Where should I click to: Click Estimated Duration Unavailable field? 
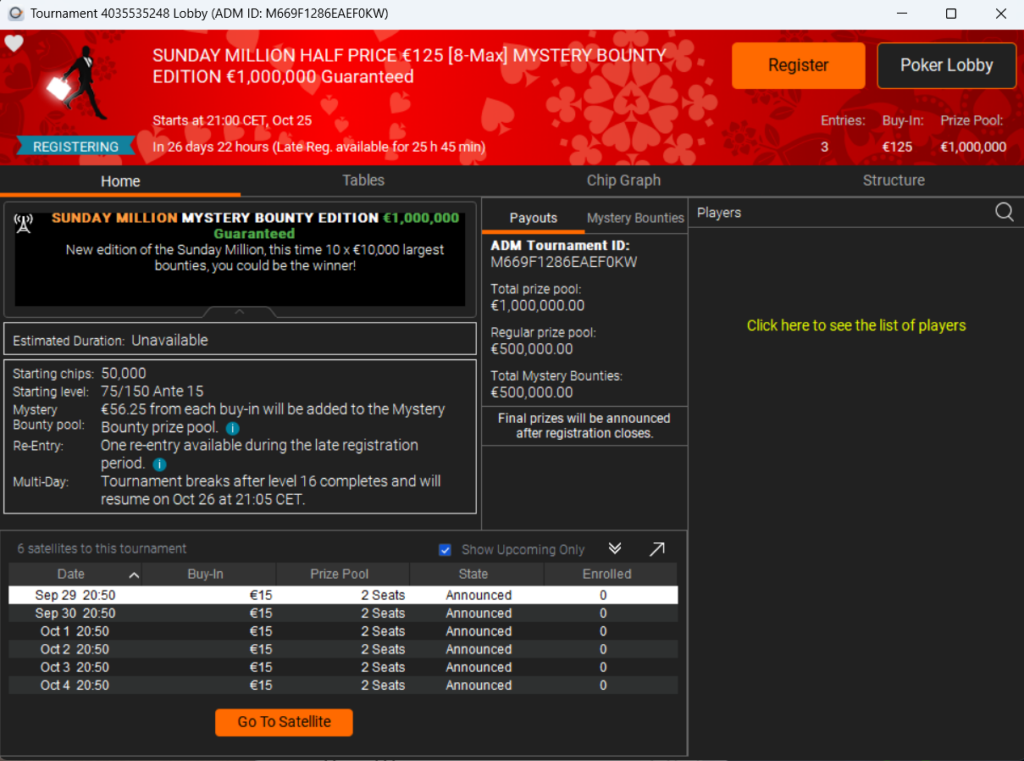(x=240, y=340)
